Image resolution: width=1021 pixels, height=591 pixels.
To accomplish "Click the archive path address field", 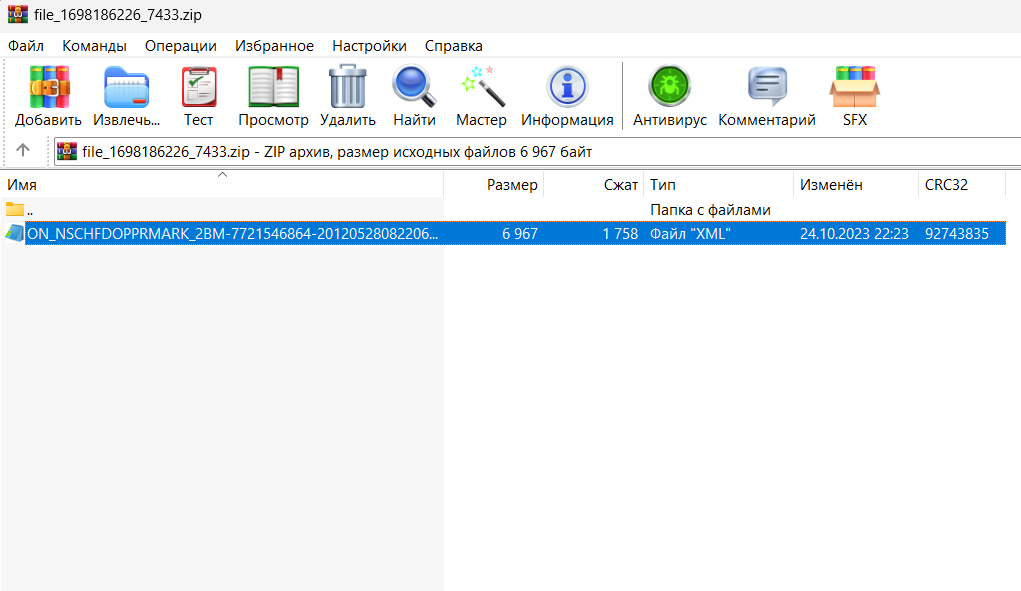I will click(x=537, y=152).
